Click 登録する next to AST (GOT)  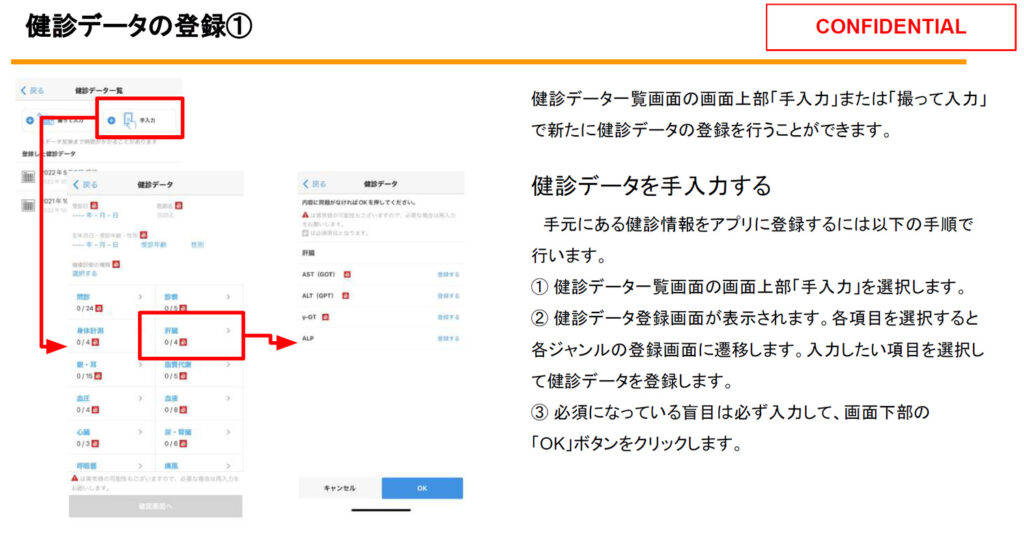448,273
